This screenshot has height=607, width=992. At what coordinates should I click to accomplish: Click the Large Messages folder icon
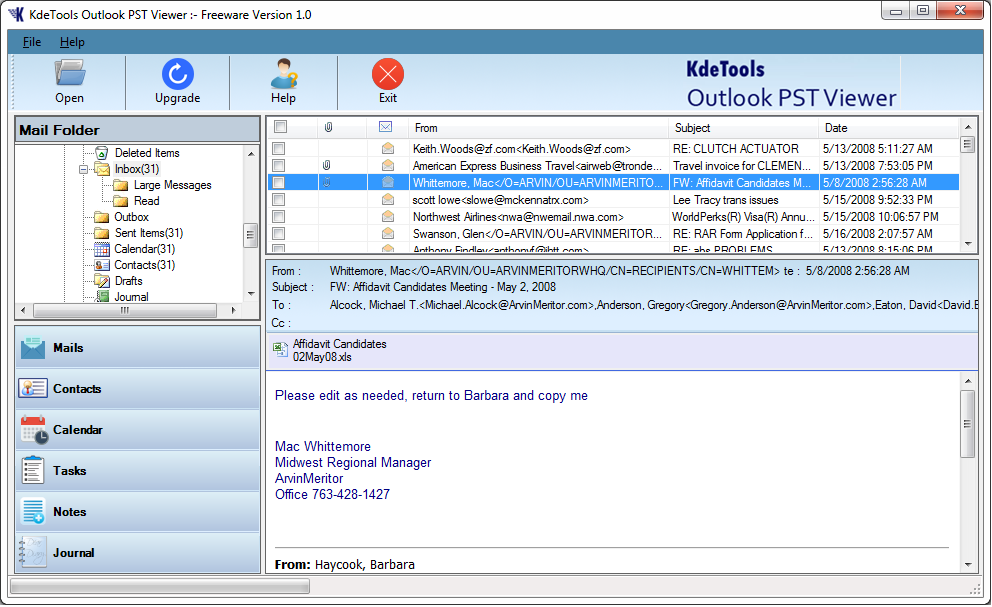click(120, 185)
